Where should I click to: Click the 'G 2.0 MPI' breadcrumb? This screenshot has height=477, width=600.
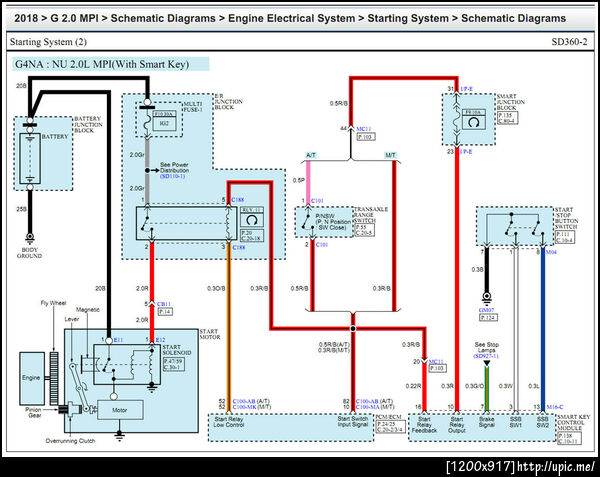point(75,18)
